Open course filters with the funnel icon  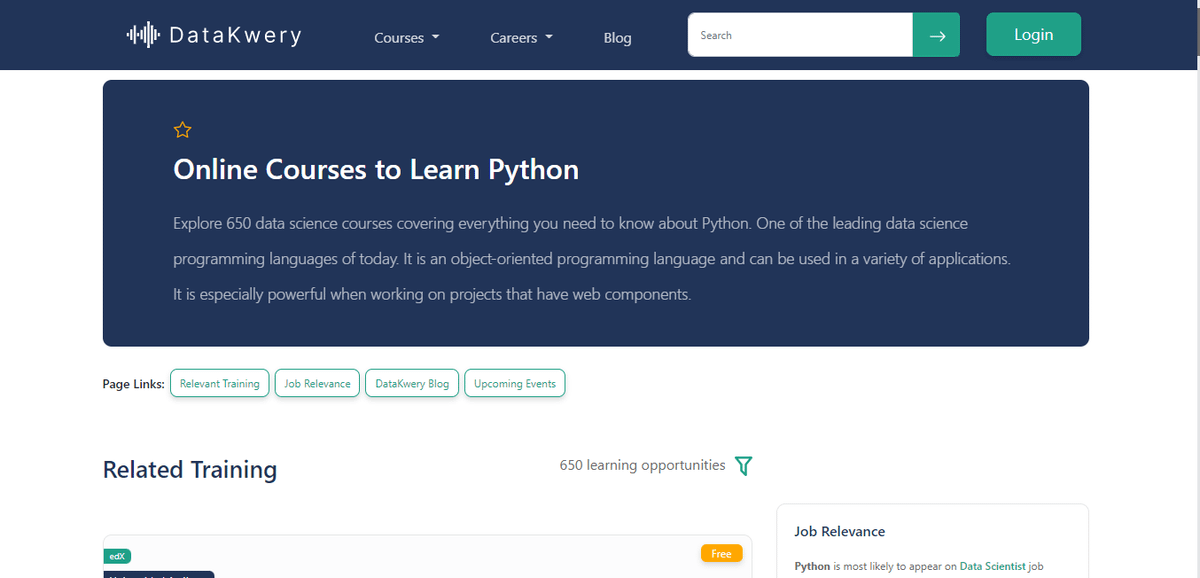tap(743, 465)
